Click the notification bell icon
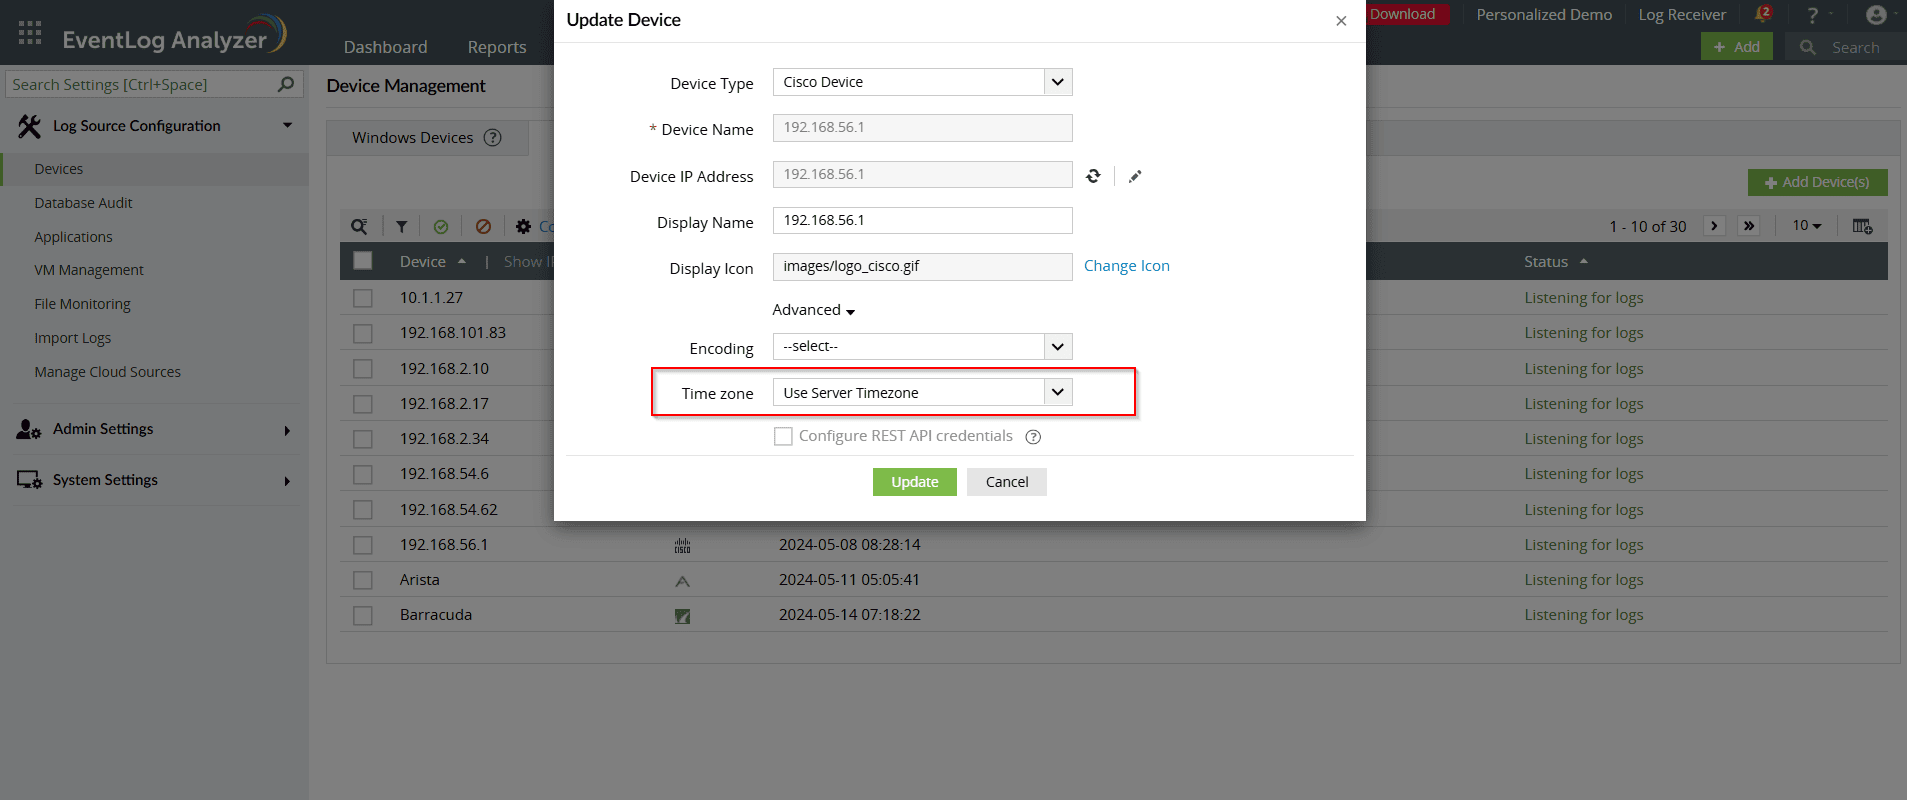Viewport: 1907px width, 800px height. coord(1763,15)
